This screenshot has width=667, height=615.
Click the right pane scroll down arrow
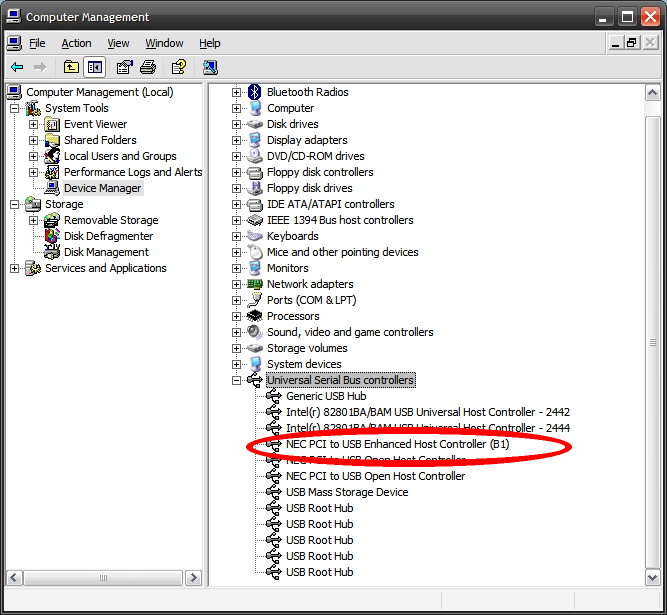tap(652, 577)
